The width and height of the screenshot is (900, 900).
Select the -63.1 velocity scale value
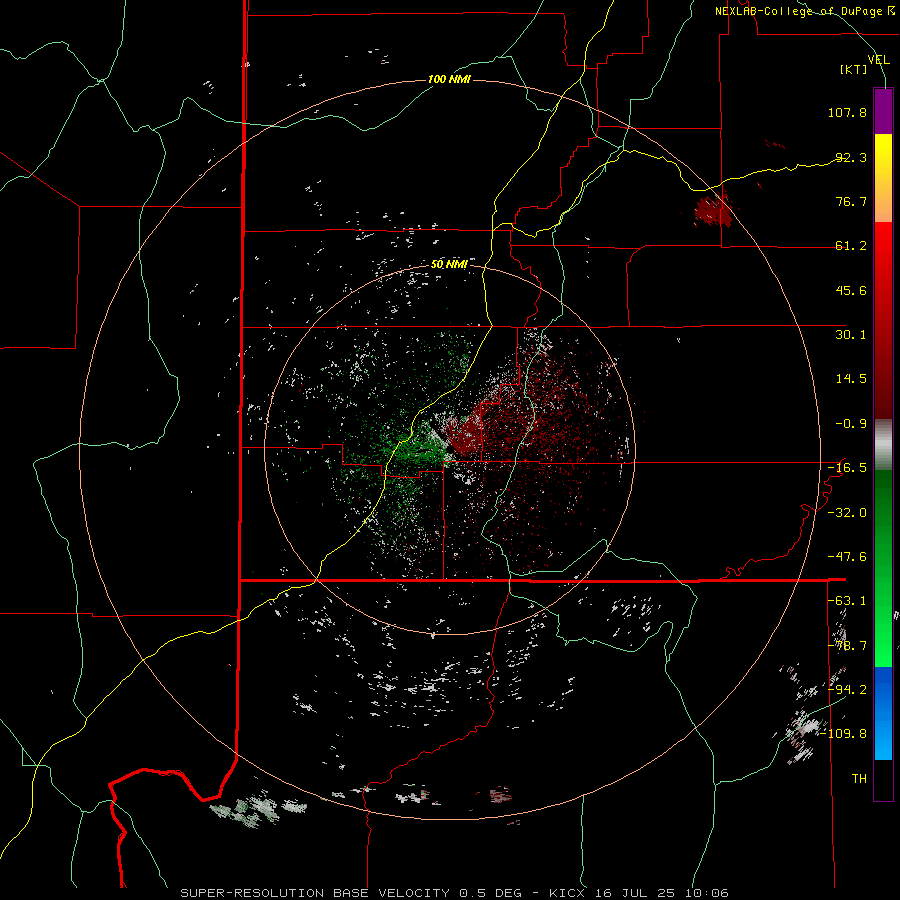click(x=847, y=601)
